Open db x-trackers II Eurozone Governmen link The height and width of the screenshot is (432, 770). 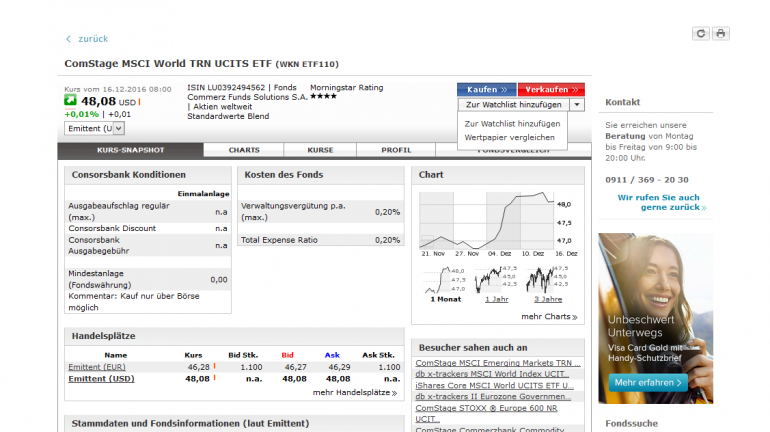pyautogui.click(x=494, y=397)
